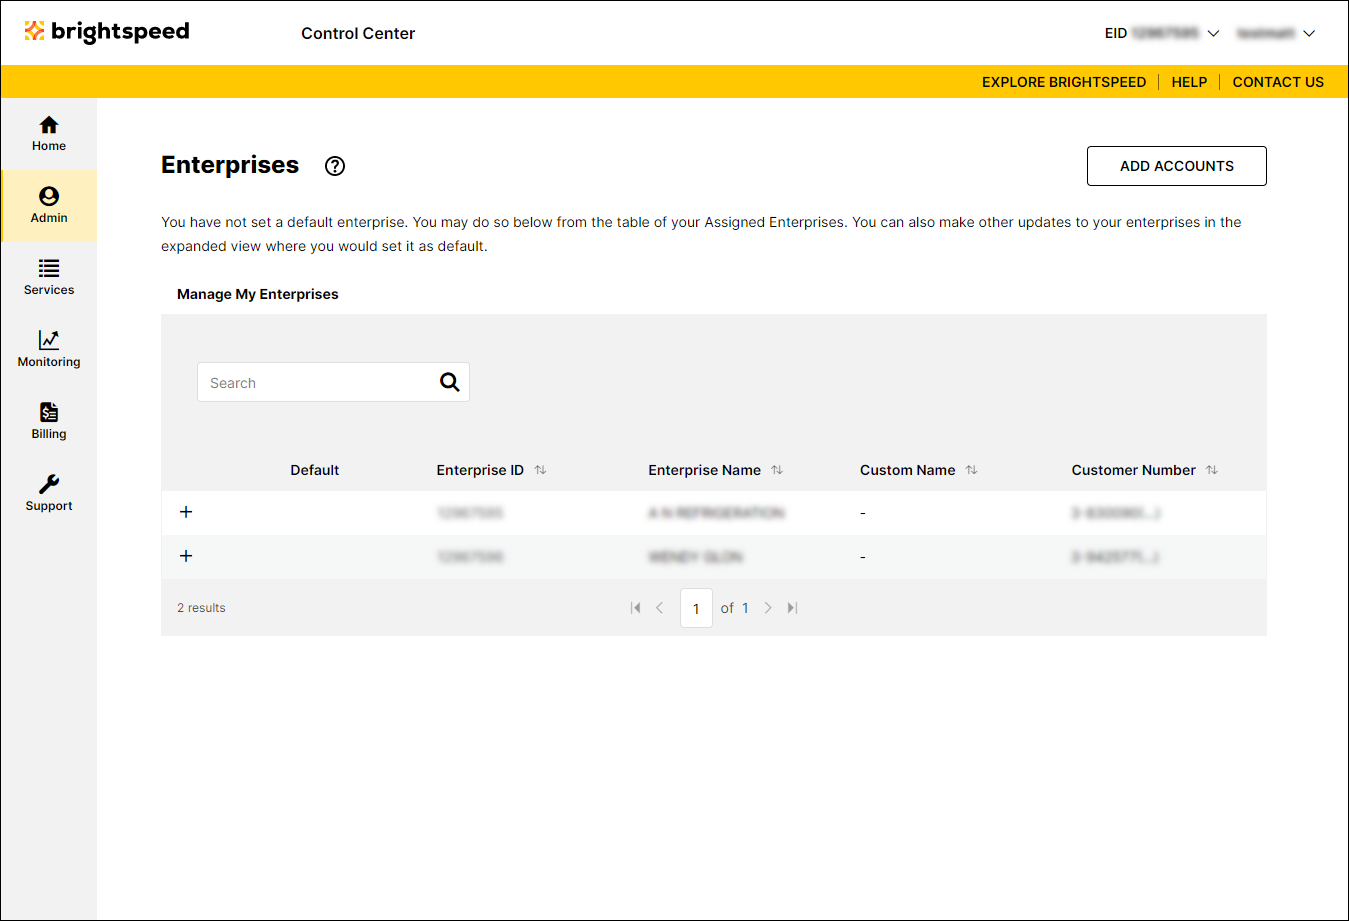
Task: Open the CONTACT US link
Action: (x=1278, y=82)
